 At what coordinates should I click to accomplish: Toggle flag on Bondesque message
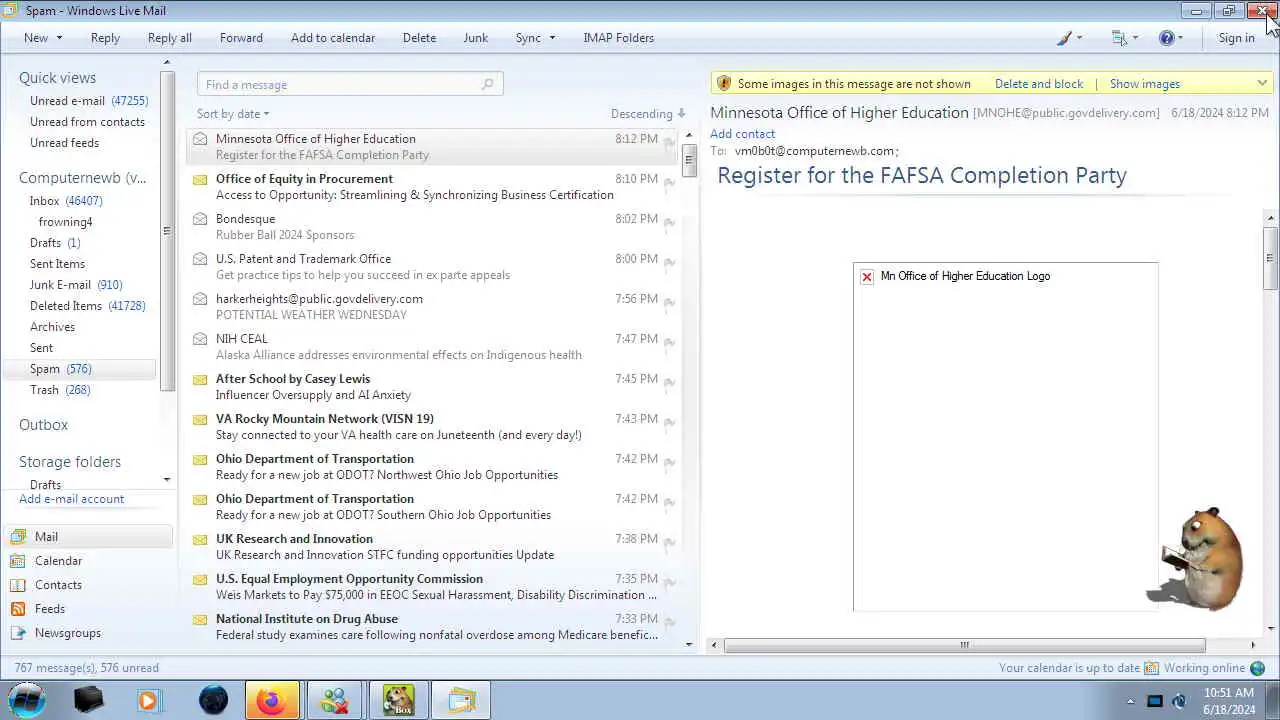pyautogui.click(x=670, y=222)
